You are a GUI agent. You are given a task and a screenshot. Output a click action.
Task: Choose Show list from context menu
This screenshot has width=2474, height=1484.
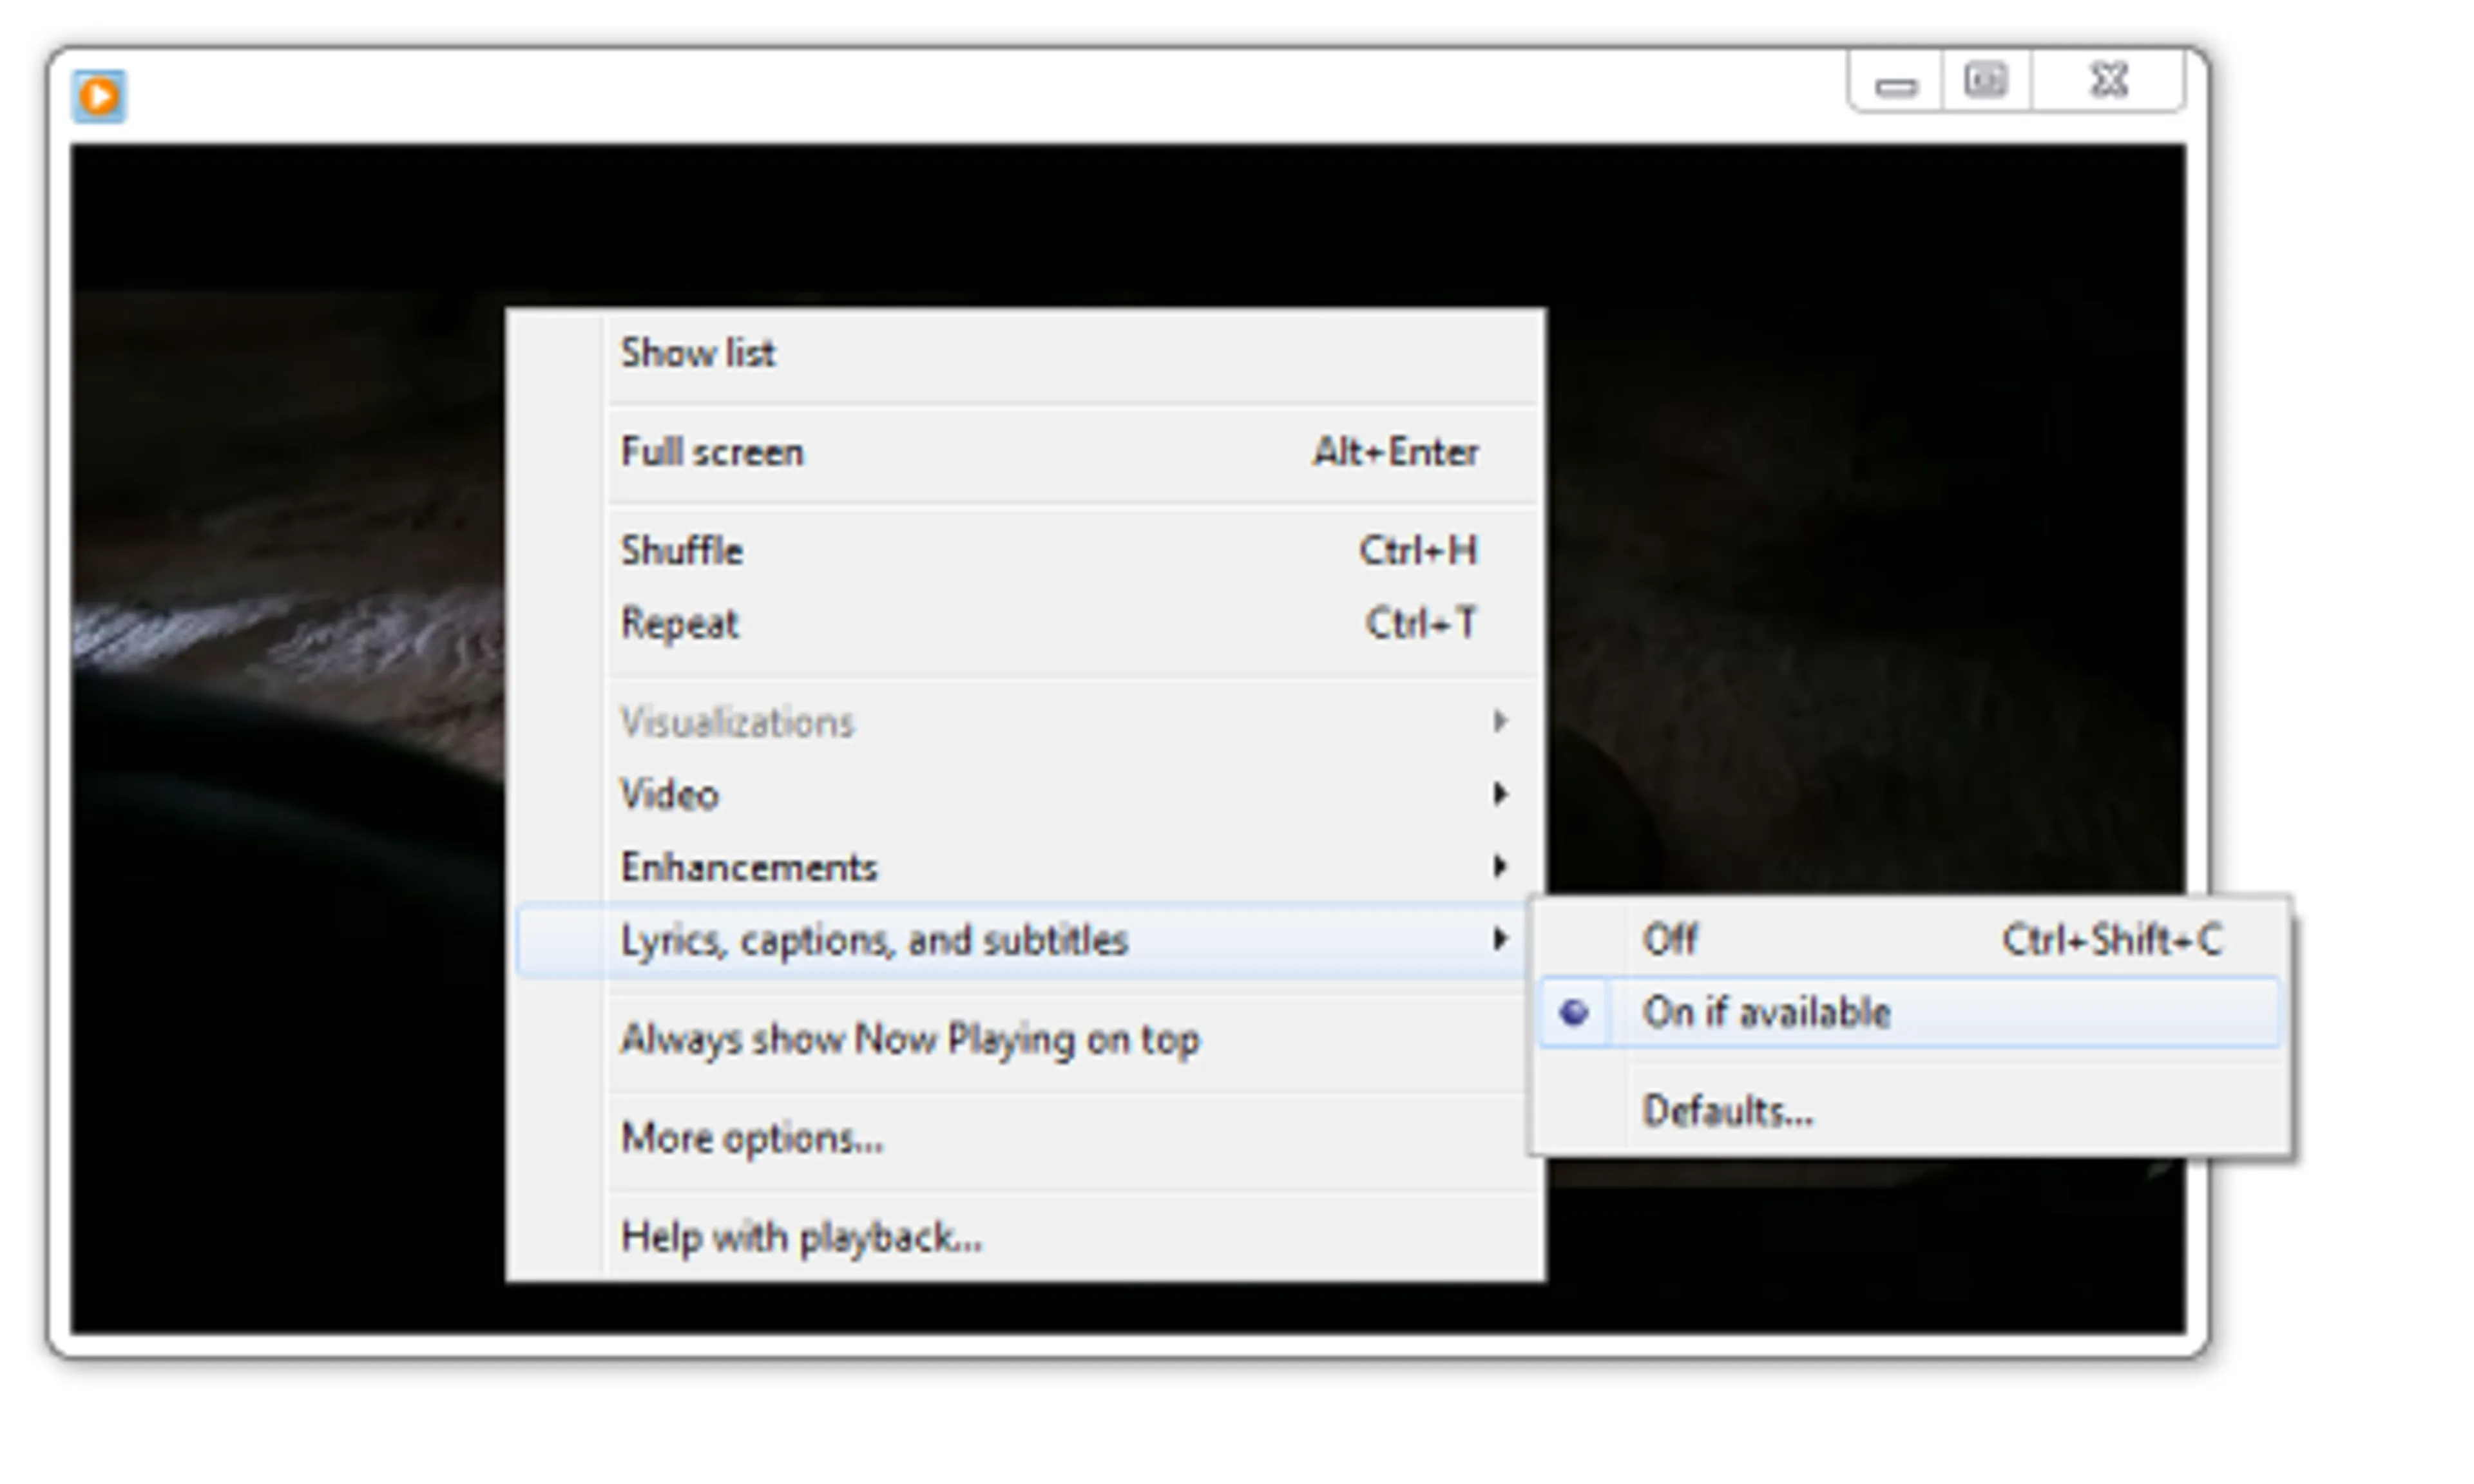698,353
